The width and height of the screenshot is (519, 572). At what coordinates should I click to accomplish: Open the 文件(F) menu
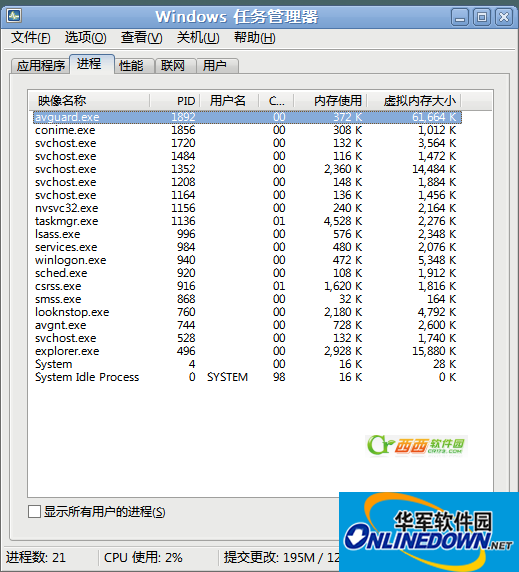click(31, 38)
